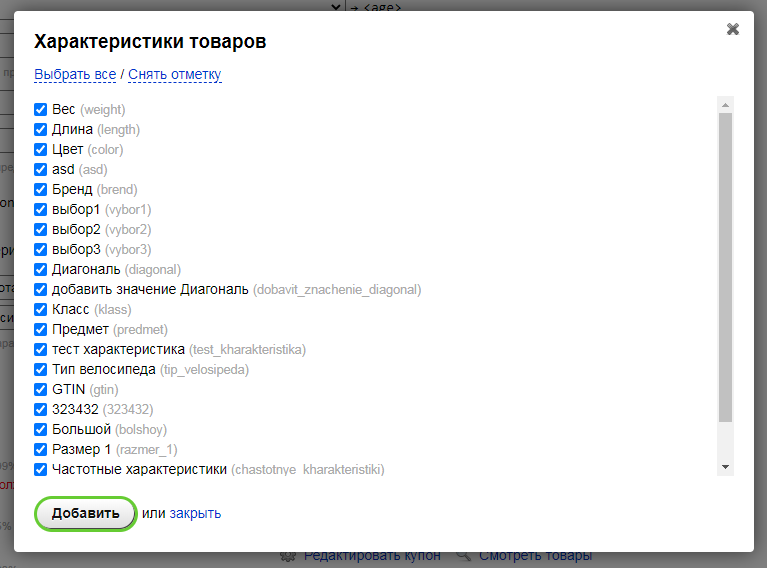Click the scrollbar down arrow
The image size is (767, 568).
coord(725,467)
